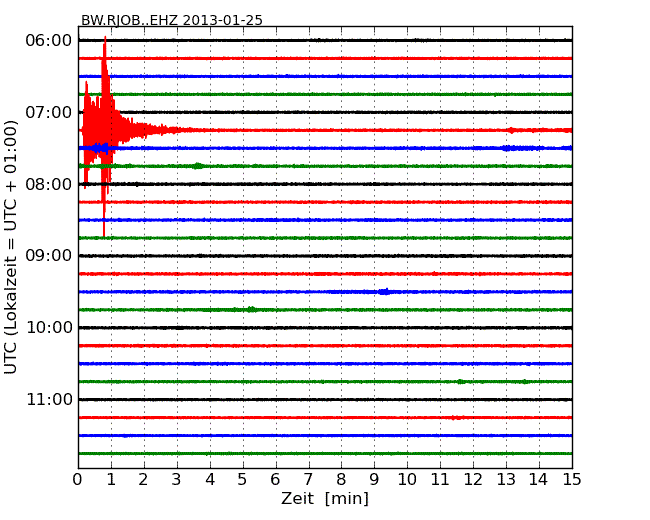Image resolution: width=650 pixels, height=520 pixels.
Task: Click the 07:00 time label
Action: pos(49,112)
